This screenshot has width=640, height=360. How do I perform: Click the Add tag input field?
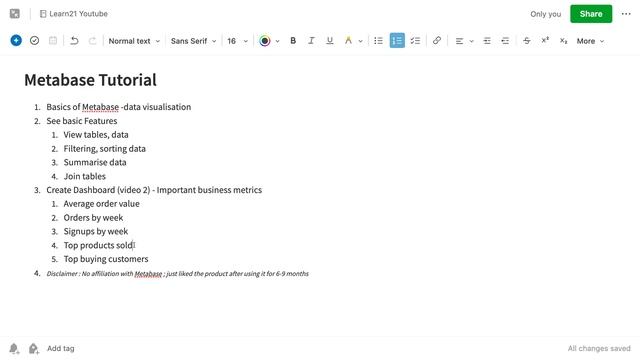point(60,349)
